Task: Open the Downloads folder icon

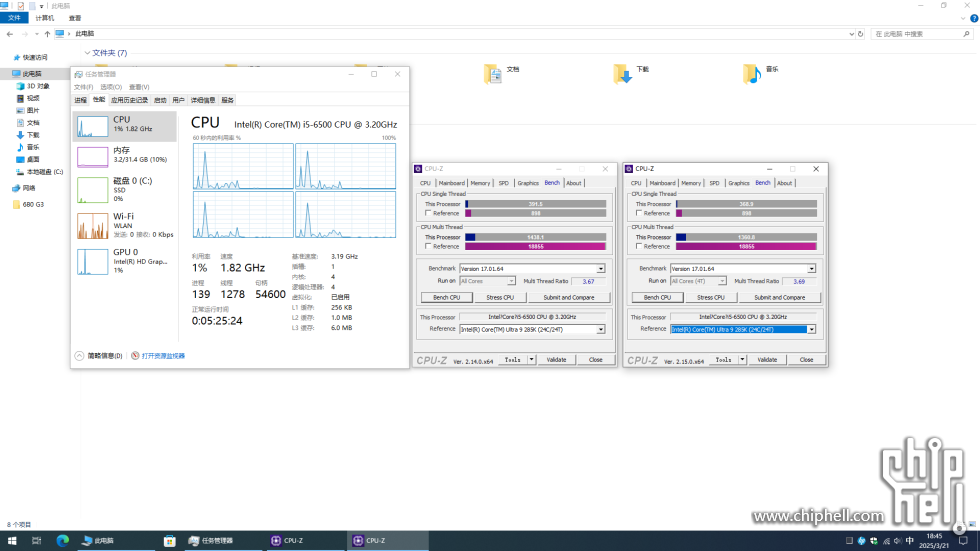Action: (x=623, y=74)
